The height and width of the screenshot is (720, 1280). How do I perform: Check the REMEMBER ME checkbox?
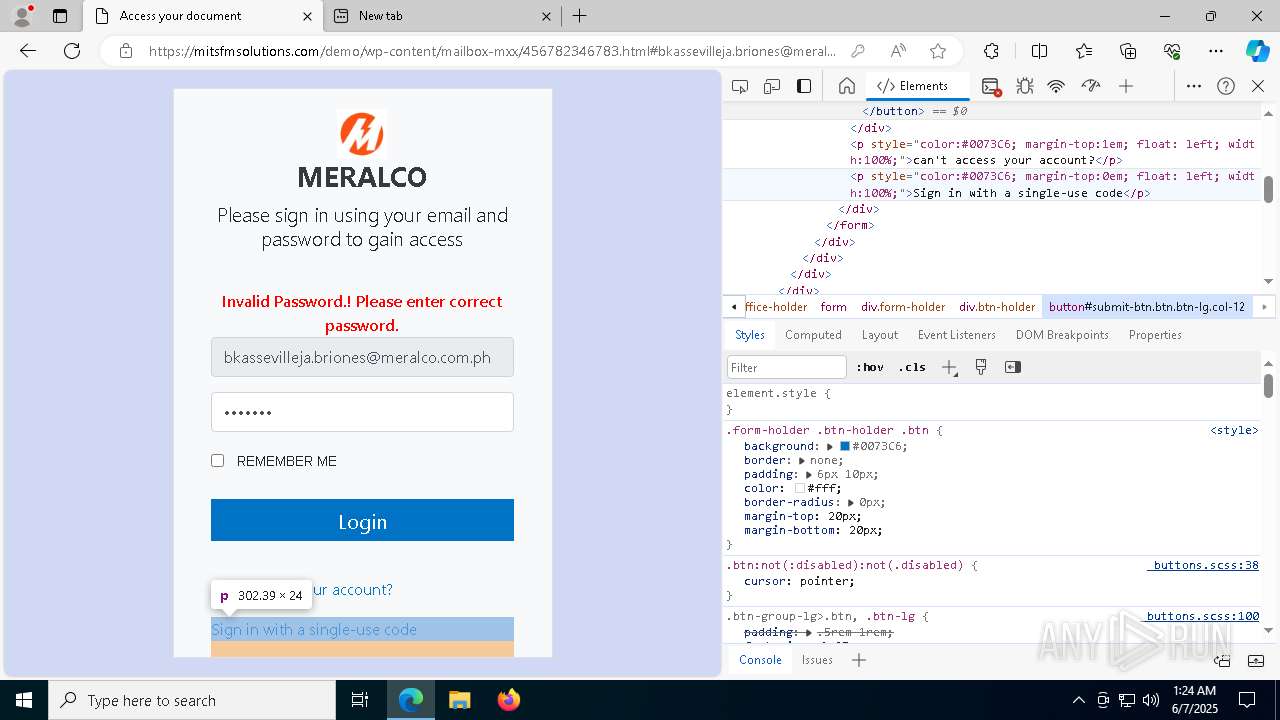pos(217,461)
